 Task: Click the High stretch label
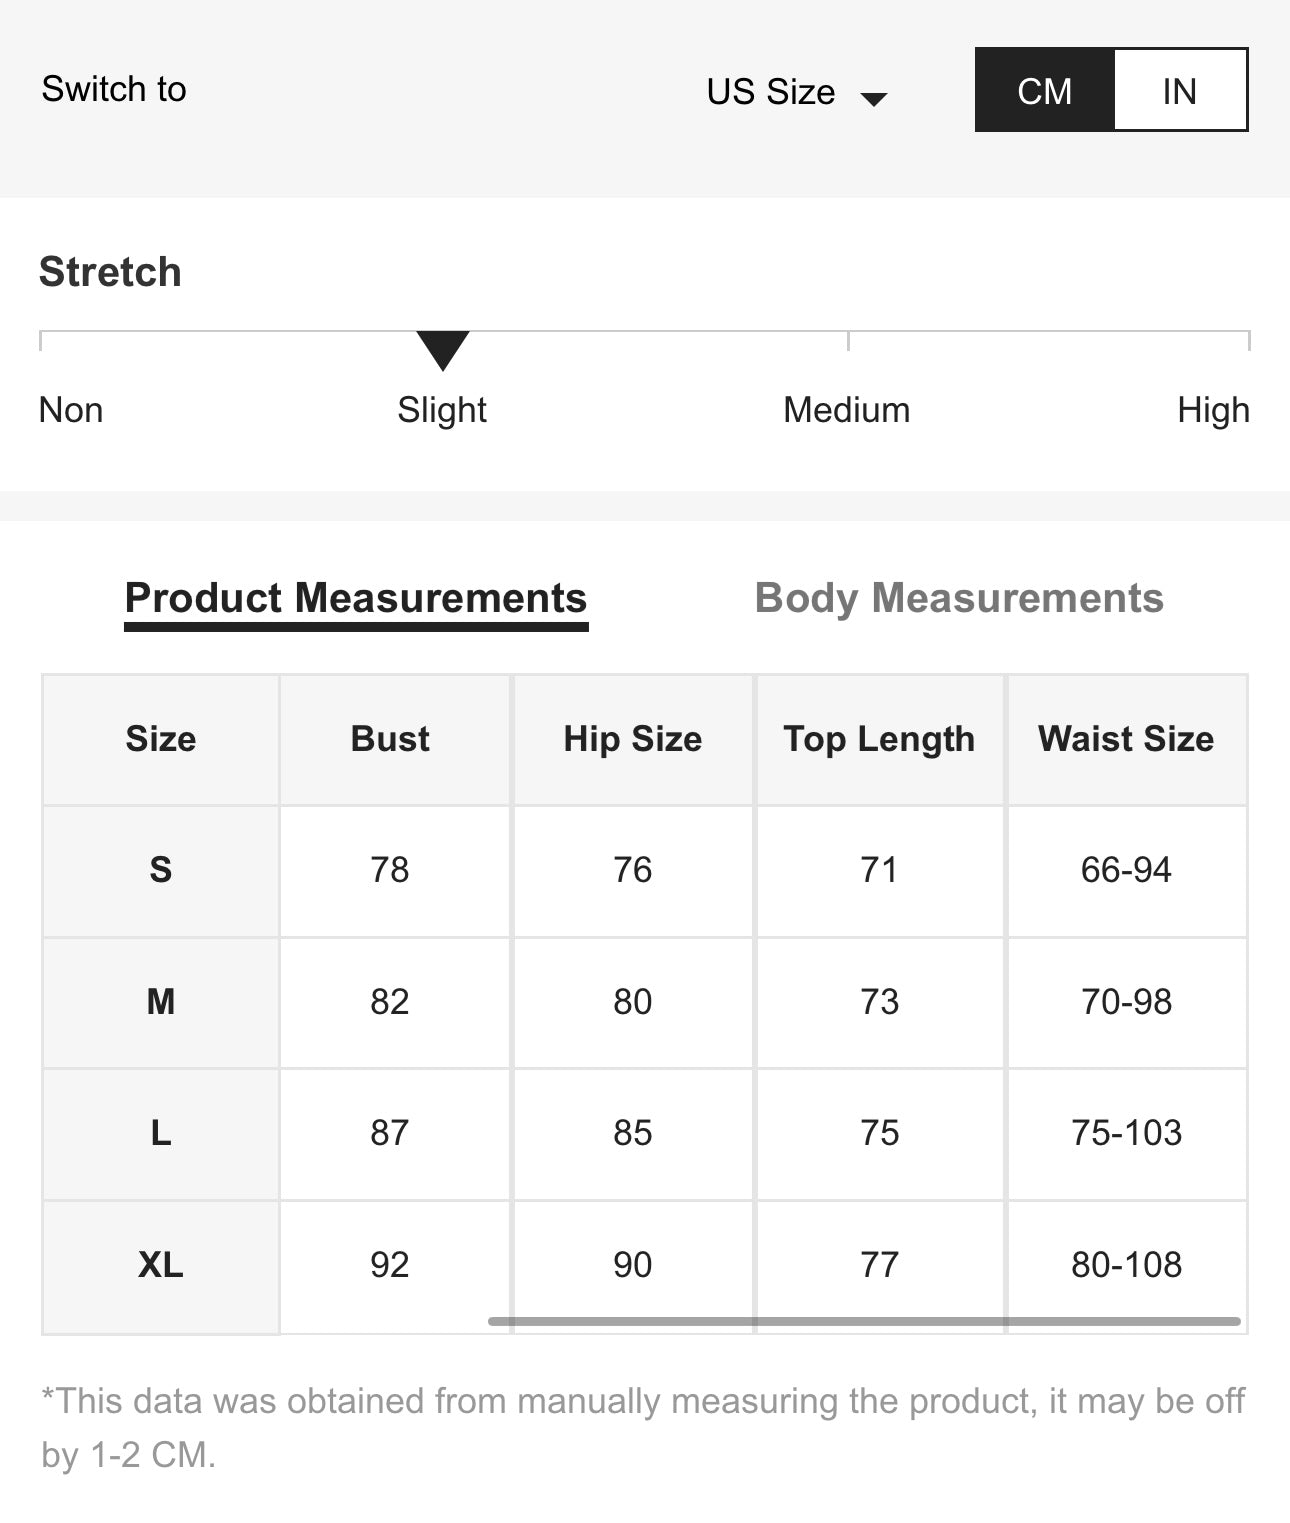click(1213, 410)
